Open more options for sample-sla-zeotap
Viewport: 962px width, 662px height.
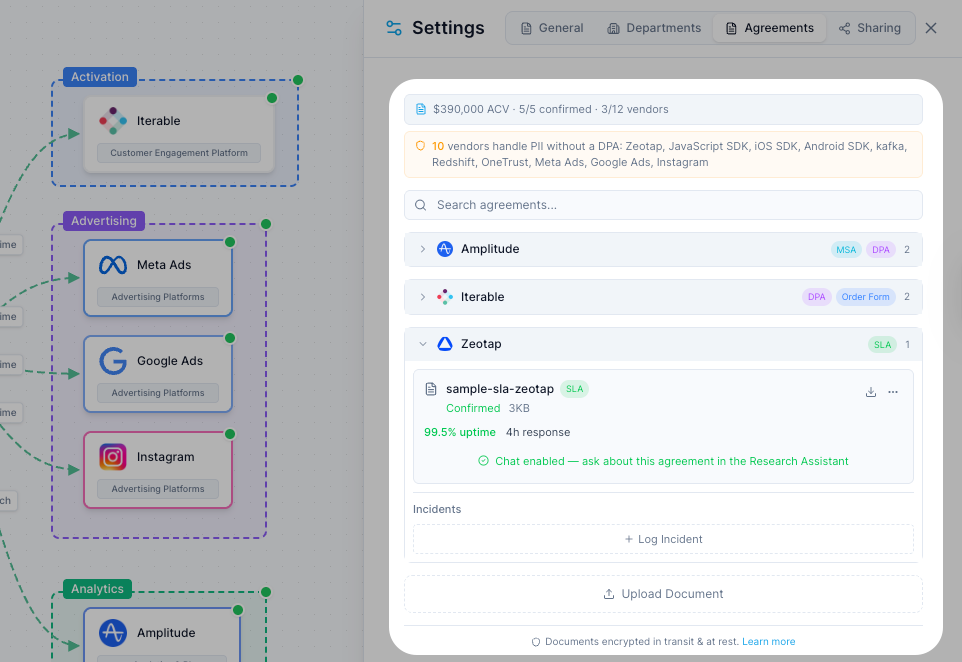[893, 392]
